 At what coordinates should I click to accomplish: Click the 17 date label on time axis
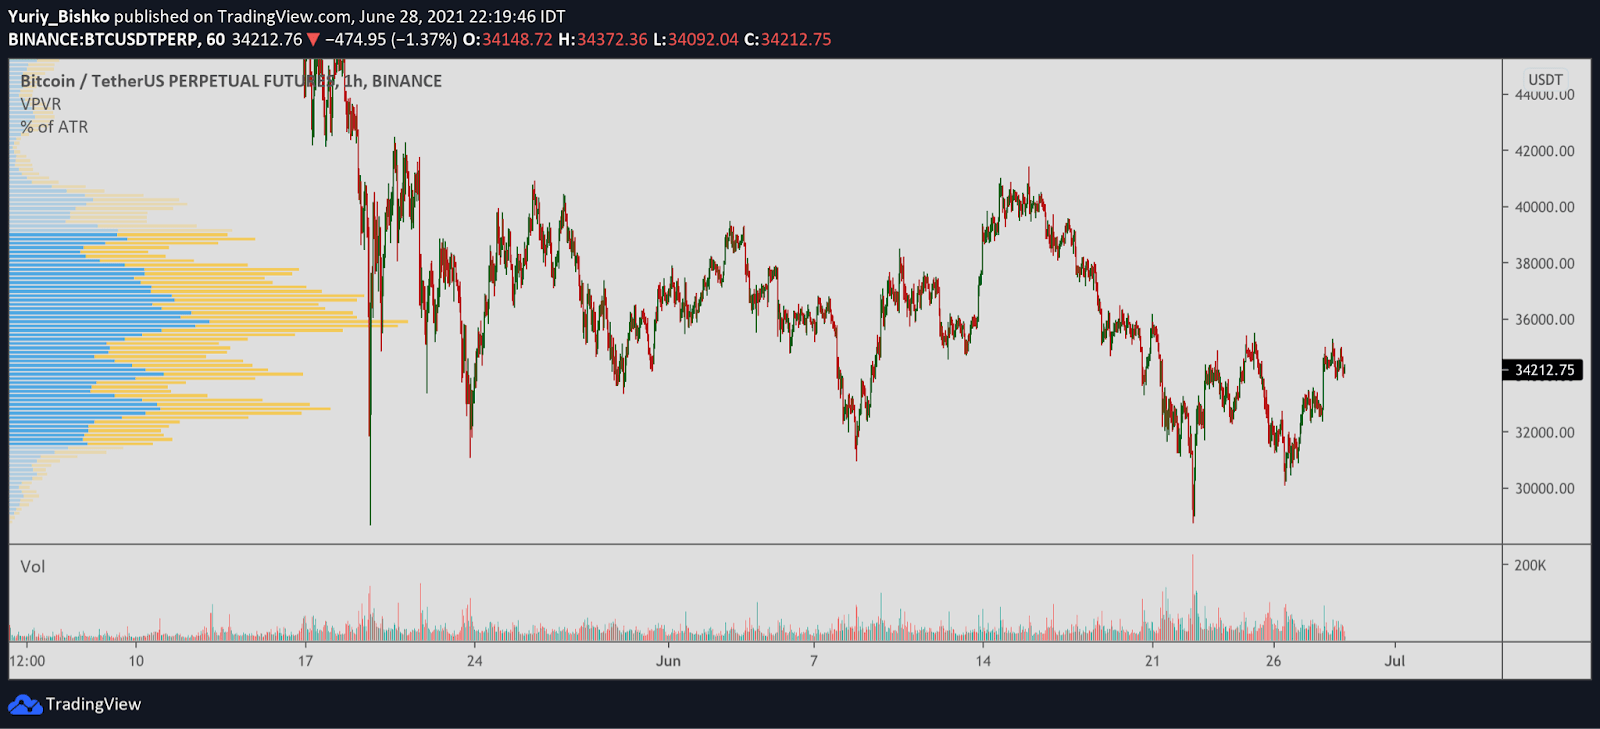click(305, 661)
